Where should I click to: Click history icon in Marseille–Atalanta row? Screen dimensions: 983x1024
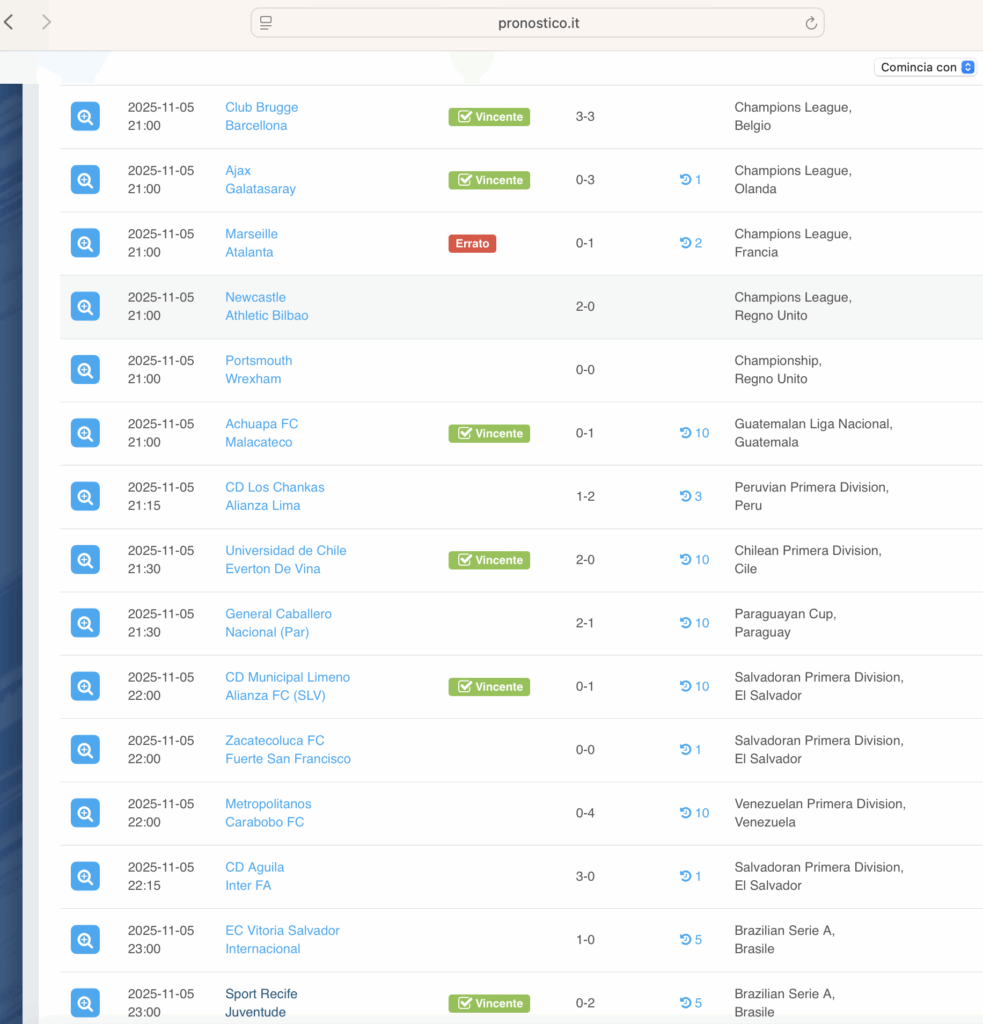click(691, 243)
